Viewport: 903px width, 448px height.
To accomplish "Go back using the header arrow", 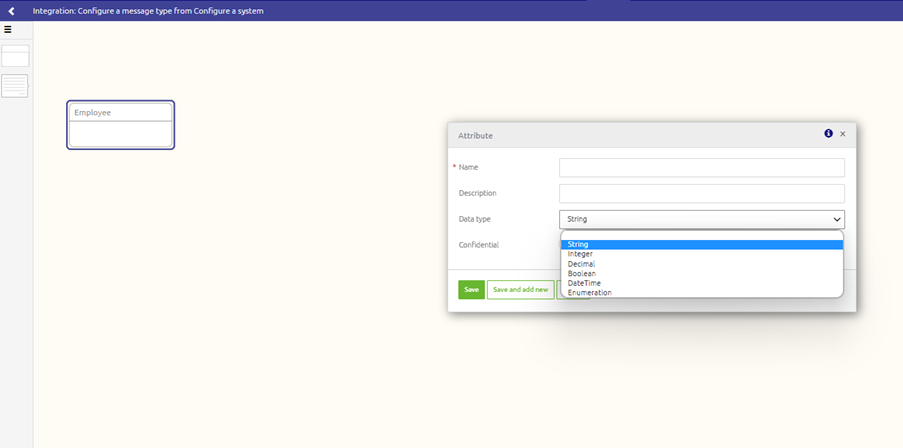I will [11, 11].
